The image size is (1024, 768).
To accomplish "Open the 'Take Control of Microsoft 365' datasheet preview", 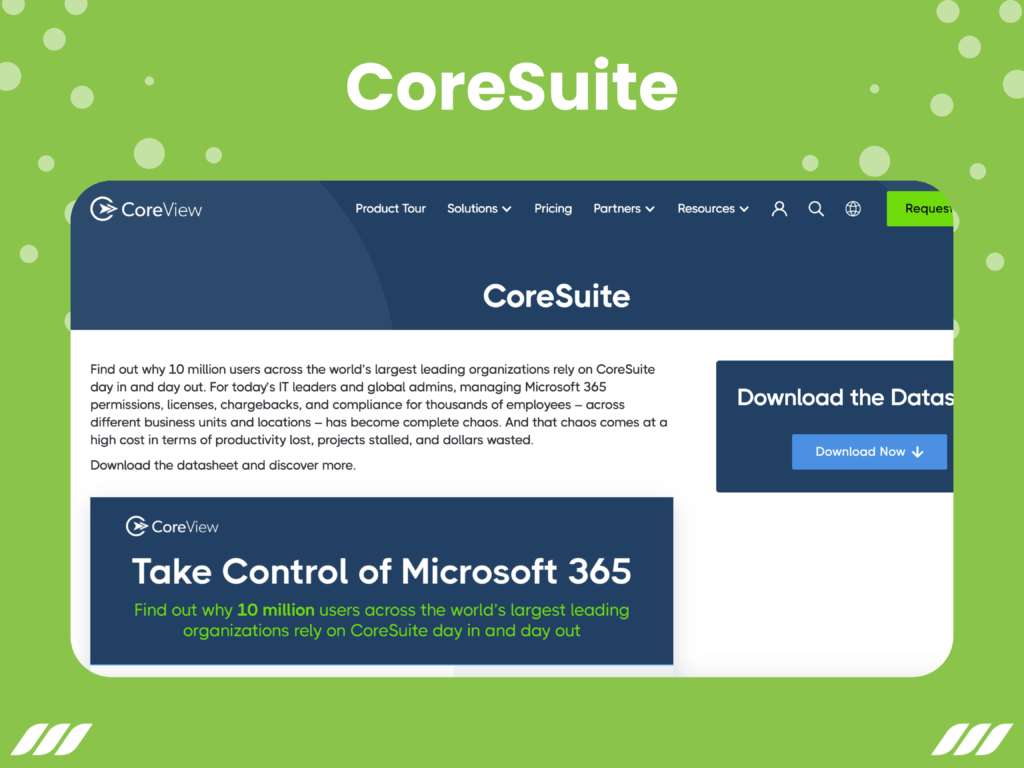I will click(x=381, y=581).
